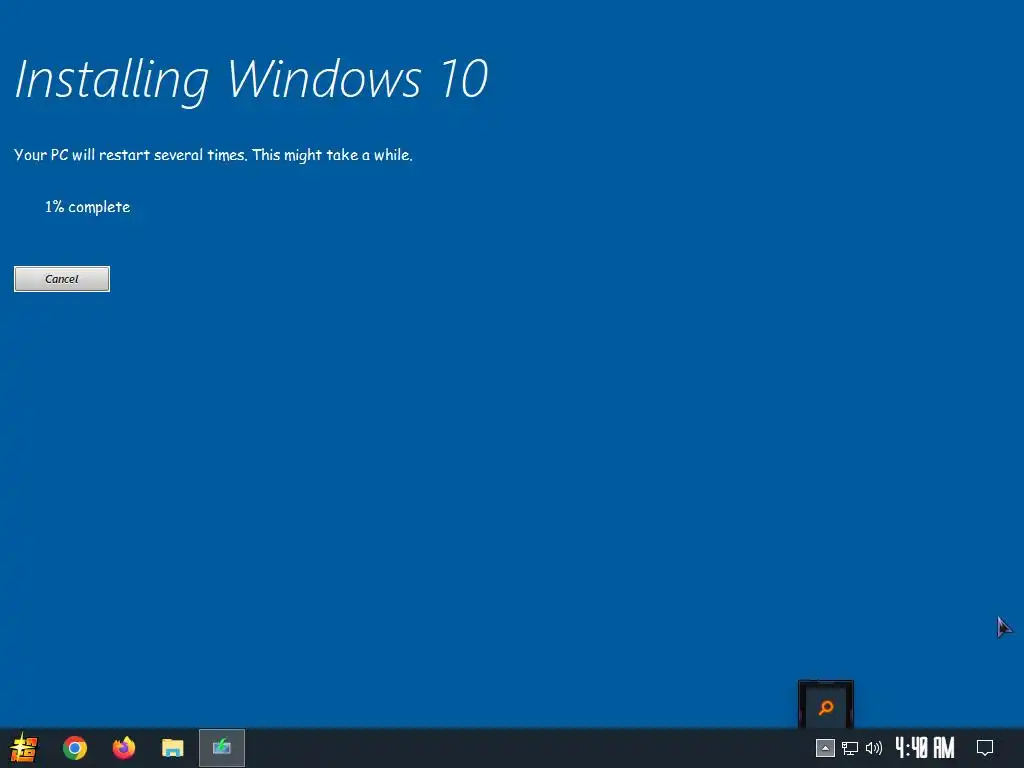Select the active Windows setup taskbar icon
Image resolution: width=1024 pixels, height=768 pixels.
click(222, 748)
